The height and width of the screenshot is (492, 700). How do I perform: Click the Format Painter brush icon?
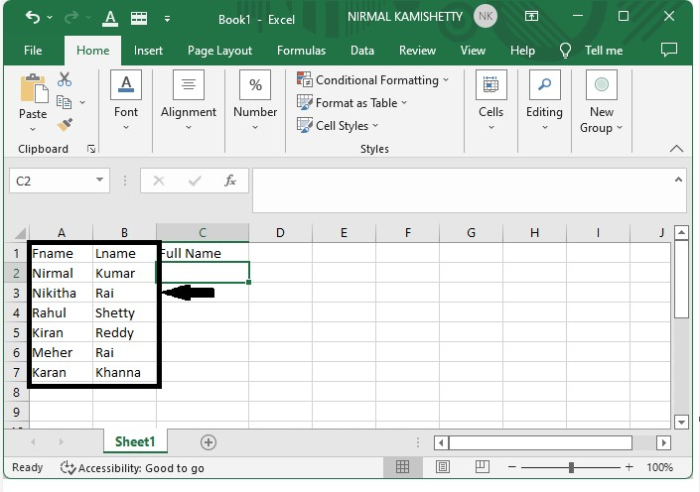tap(65, 125)
